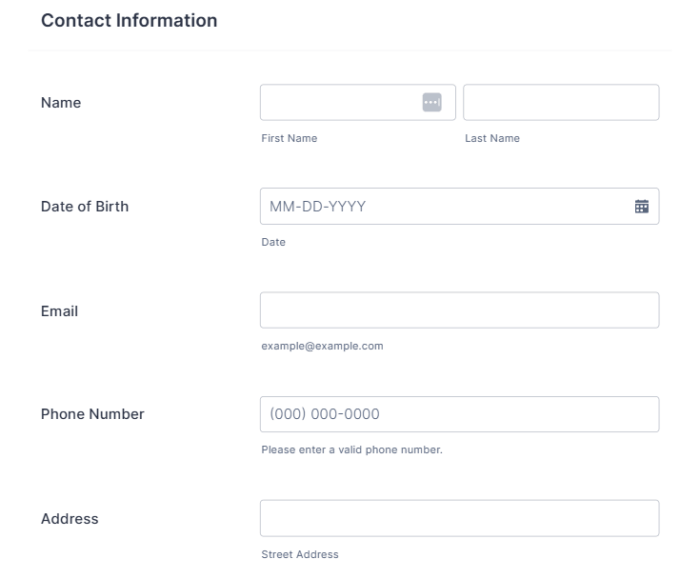Click into the Last Name text box
Screen dimensions: 700x579
[x=560, y=102]
